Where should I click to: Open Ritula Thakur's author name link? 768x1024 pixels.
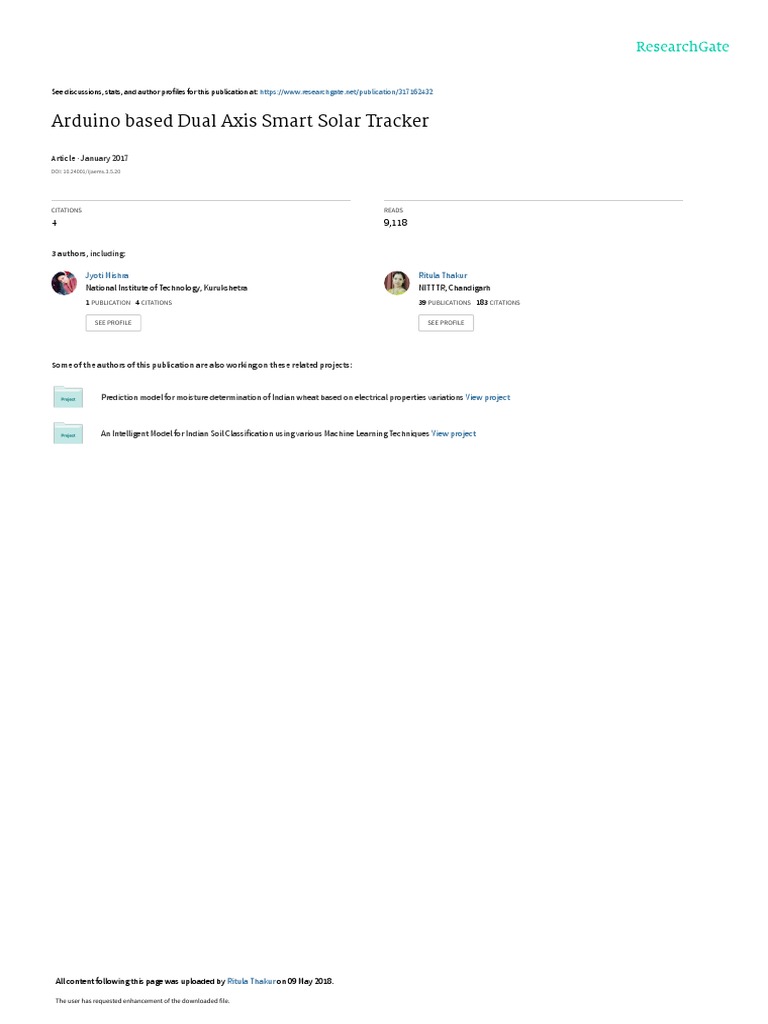pyautogui.click(x=443, y=276)
